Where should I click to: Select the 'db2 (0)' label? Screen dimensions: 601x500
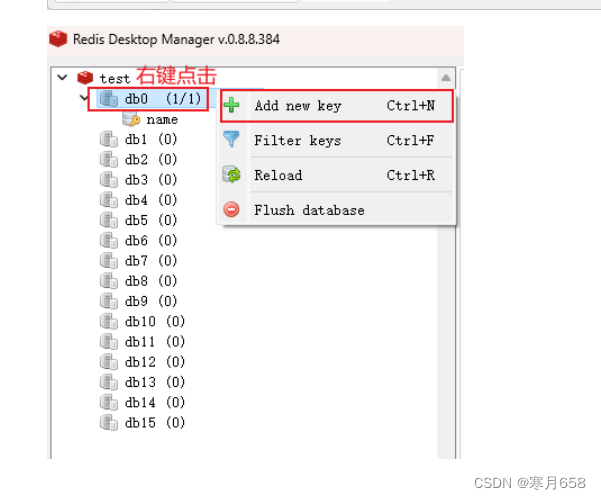click(x=151, y=160)
